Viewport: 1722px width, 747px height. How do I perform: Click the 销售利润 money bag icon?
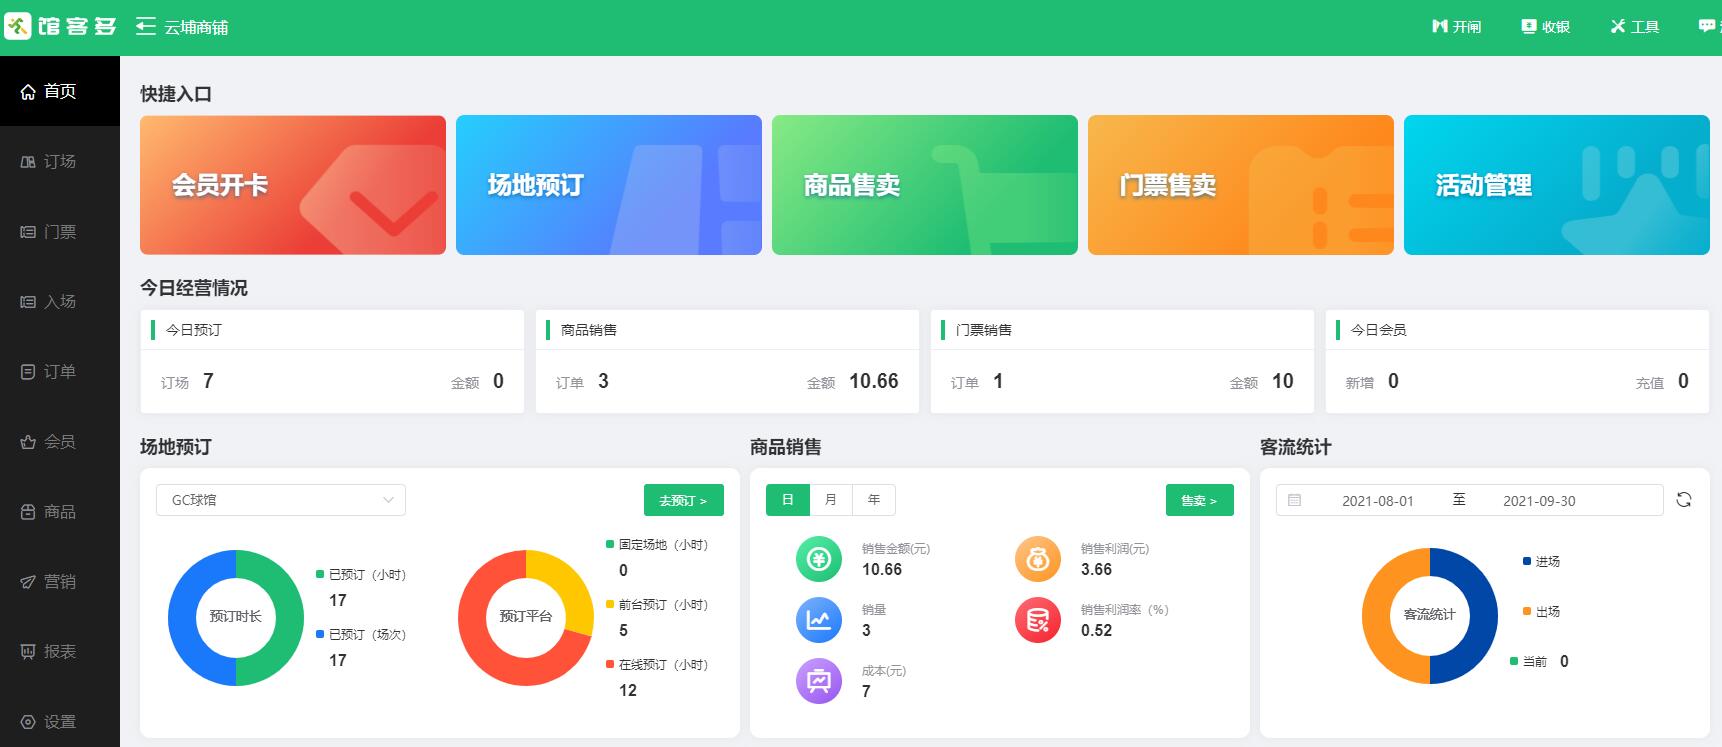coord(1038,559)
